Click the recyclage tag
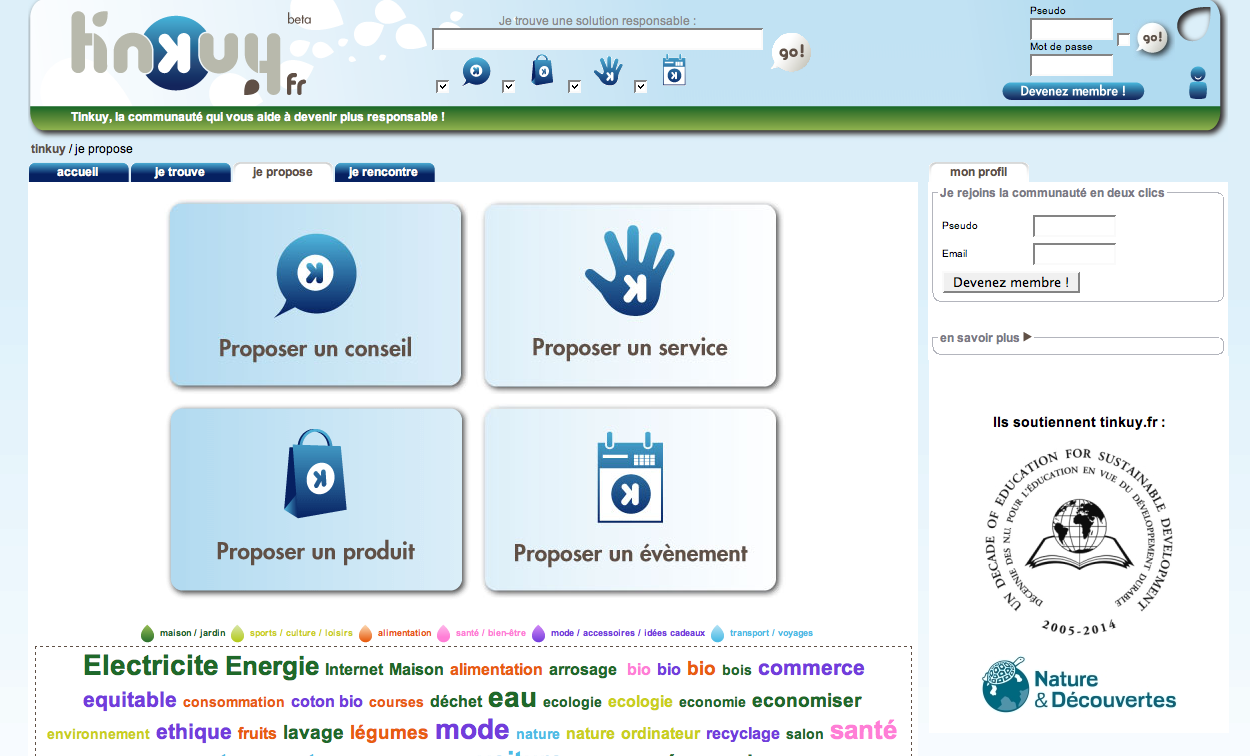 coord(742,734)
